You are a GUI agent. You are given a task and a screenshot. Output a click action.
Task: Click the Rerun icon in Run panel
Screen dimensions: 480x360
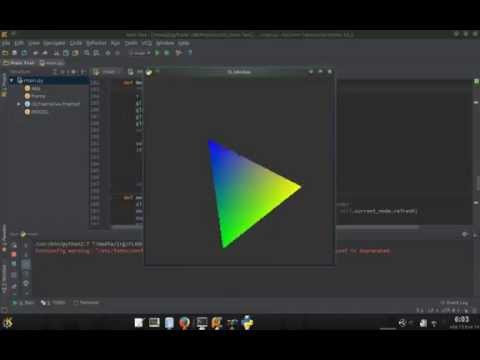pos(14,246)
